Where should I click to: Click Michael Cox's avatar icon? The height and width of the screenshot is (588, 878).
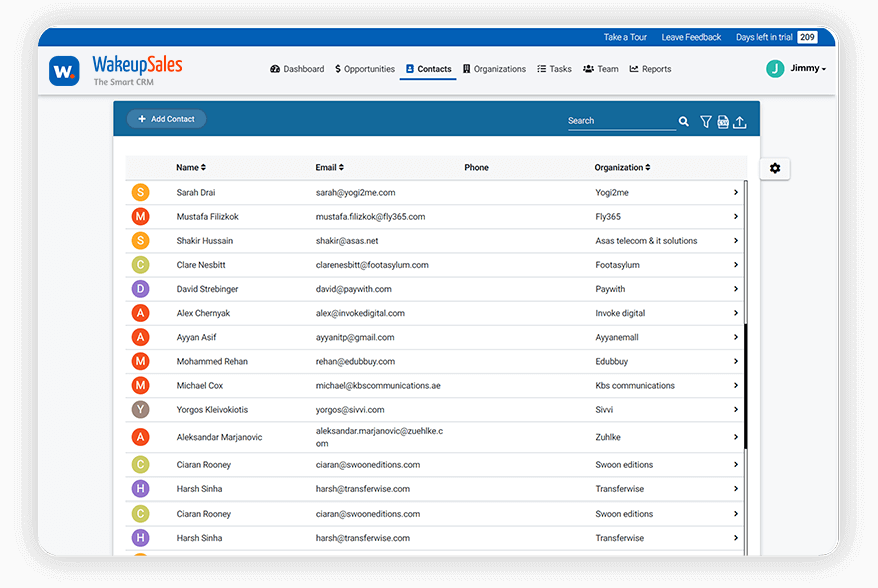coord(141,385)
